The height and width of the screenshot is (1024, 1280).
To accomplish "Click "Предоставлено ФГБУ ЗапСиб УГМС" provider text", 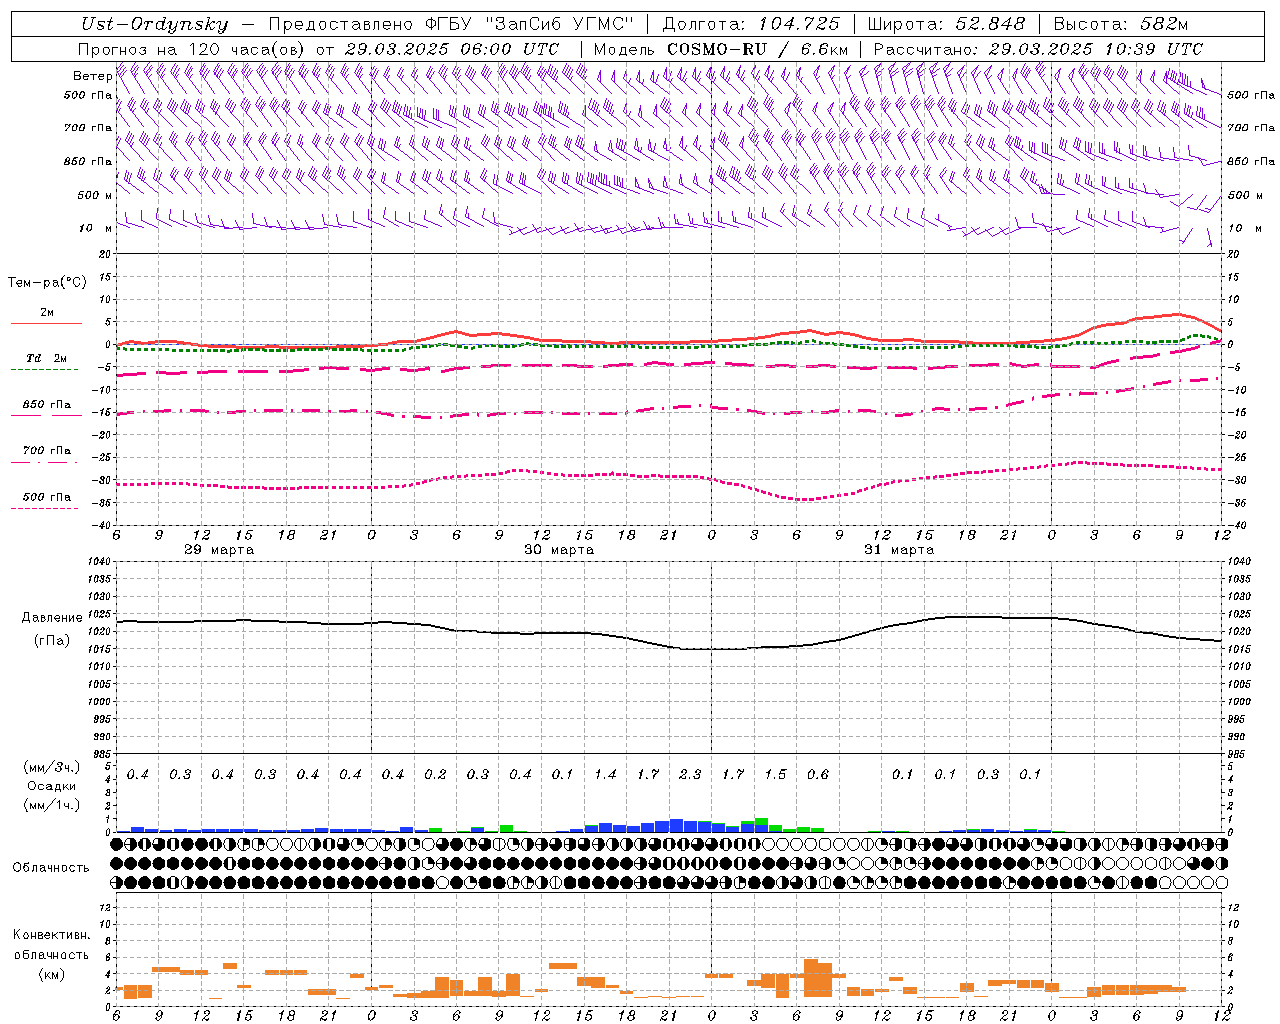I will (x=451, y=25).
